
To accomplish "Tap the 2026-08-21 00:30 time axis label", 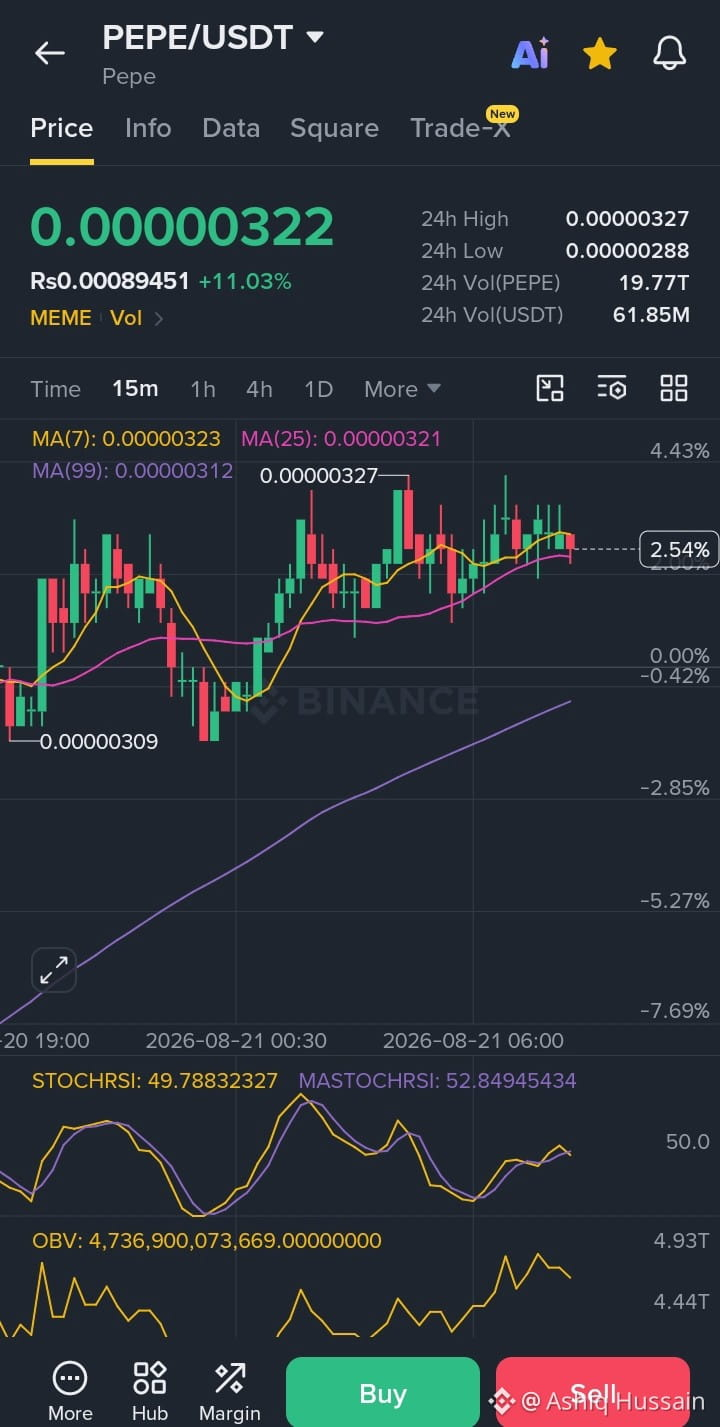I will pyautogui.click(x=236, y=1040).
